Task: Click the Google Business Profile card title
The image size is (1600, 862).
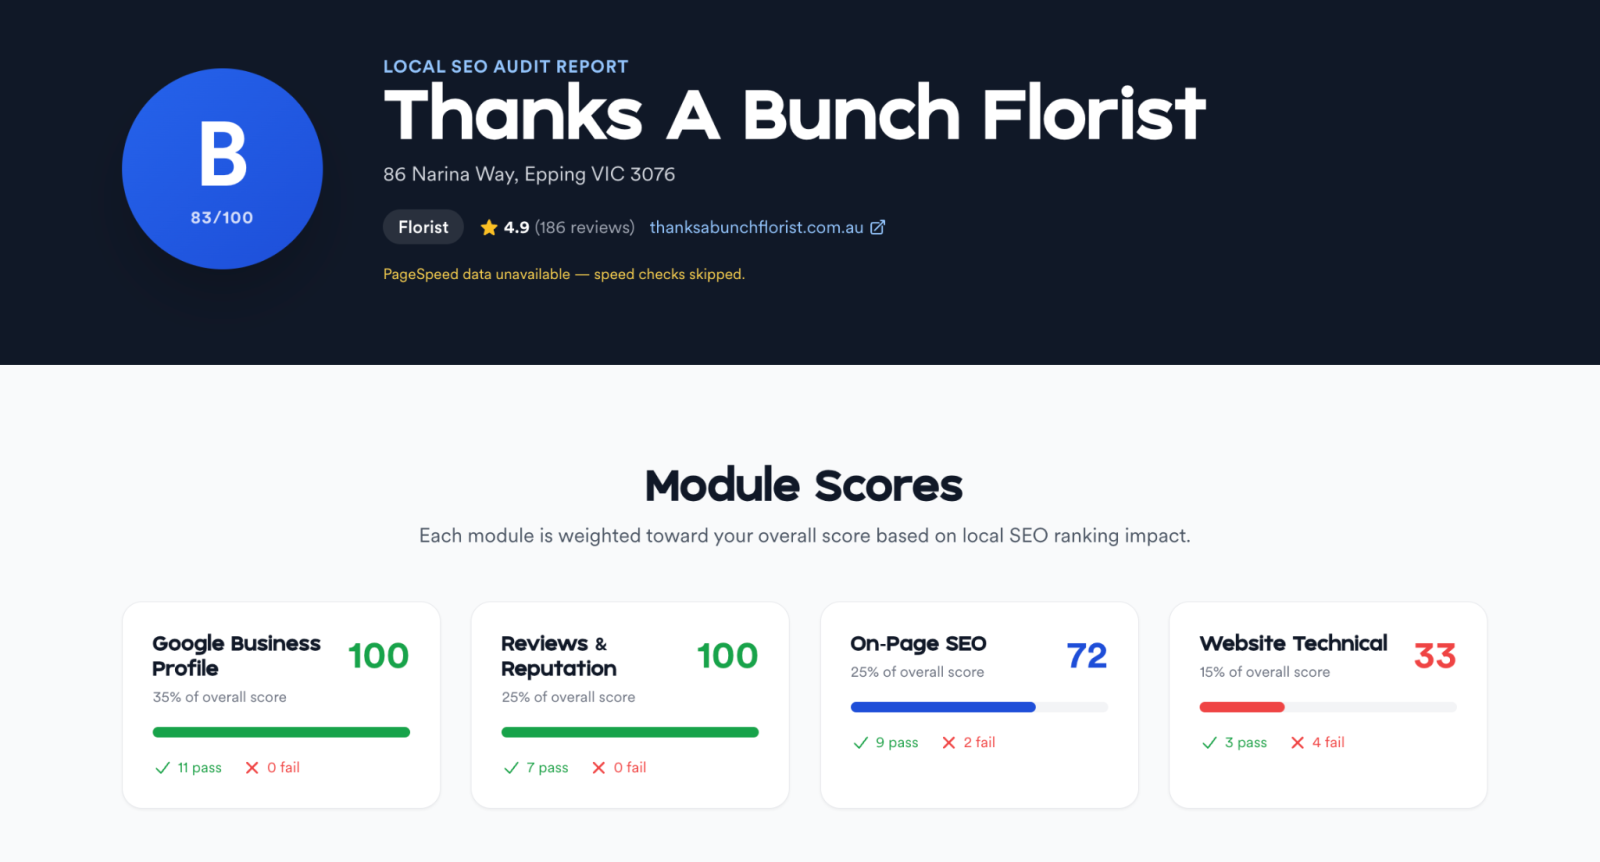Action: (x=236, y=655)
